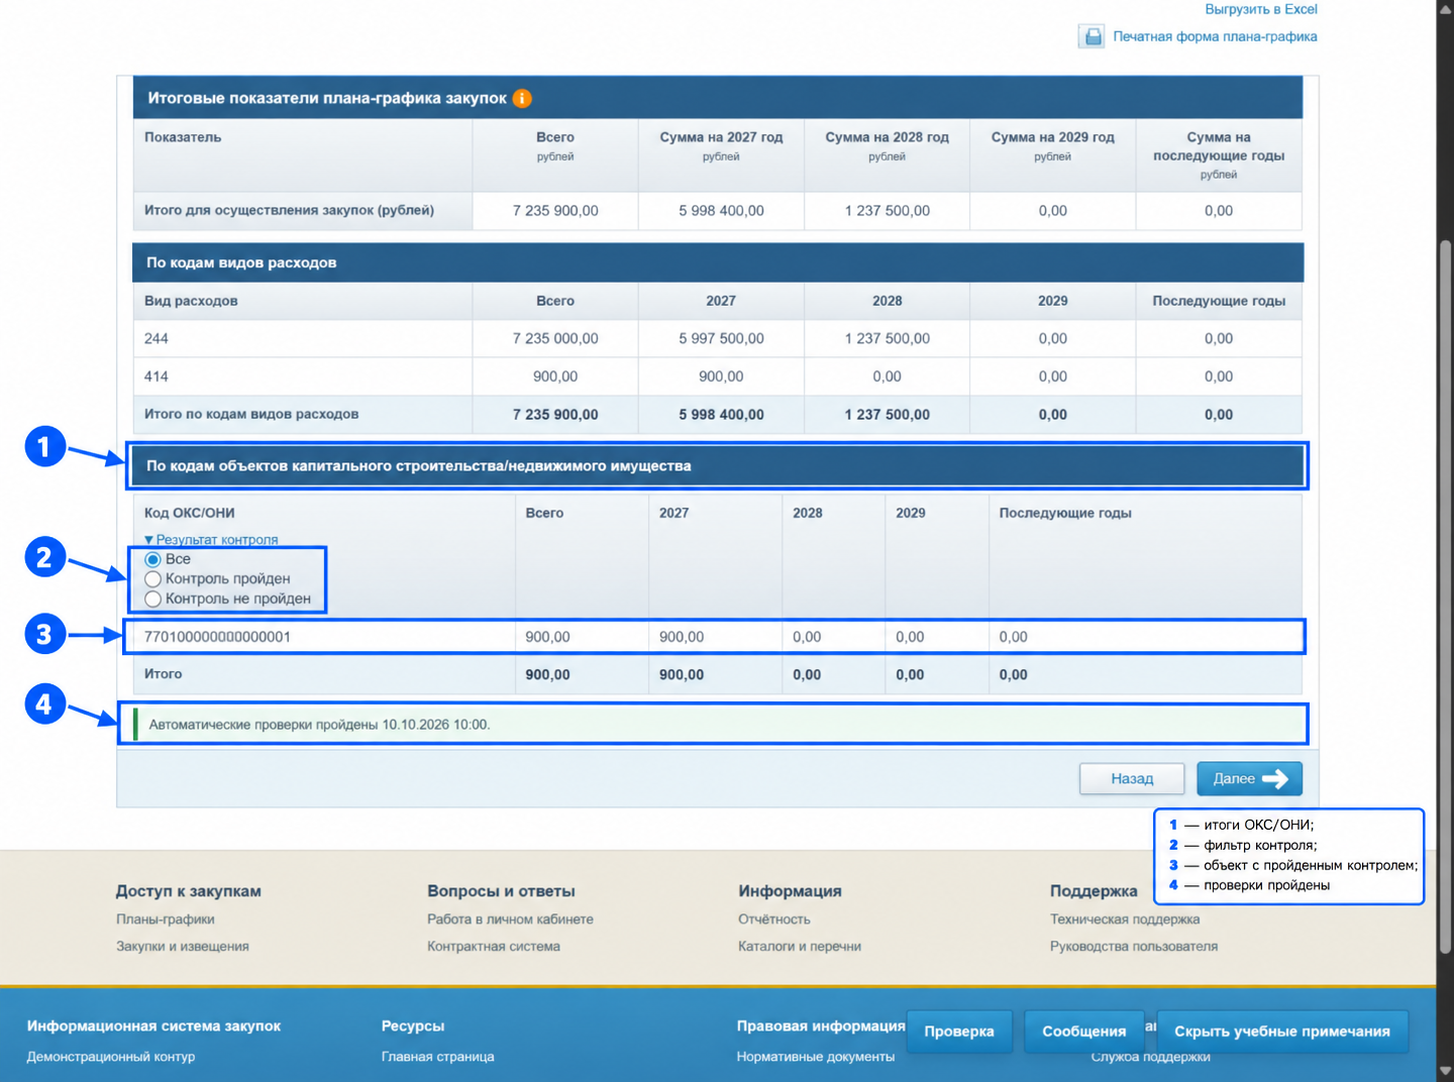Go back with the Назад button
1454x1082 pixels.
click(x=1132, y=778)
